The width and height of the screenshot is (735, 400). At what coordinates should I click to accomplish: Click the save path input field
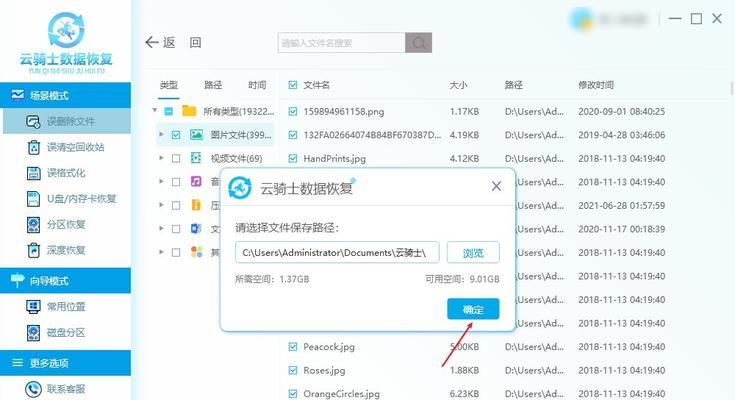point(337,253)
